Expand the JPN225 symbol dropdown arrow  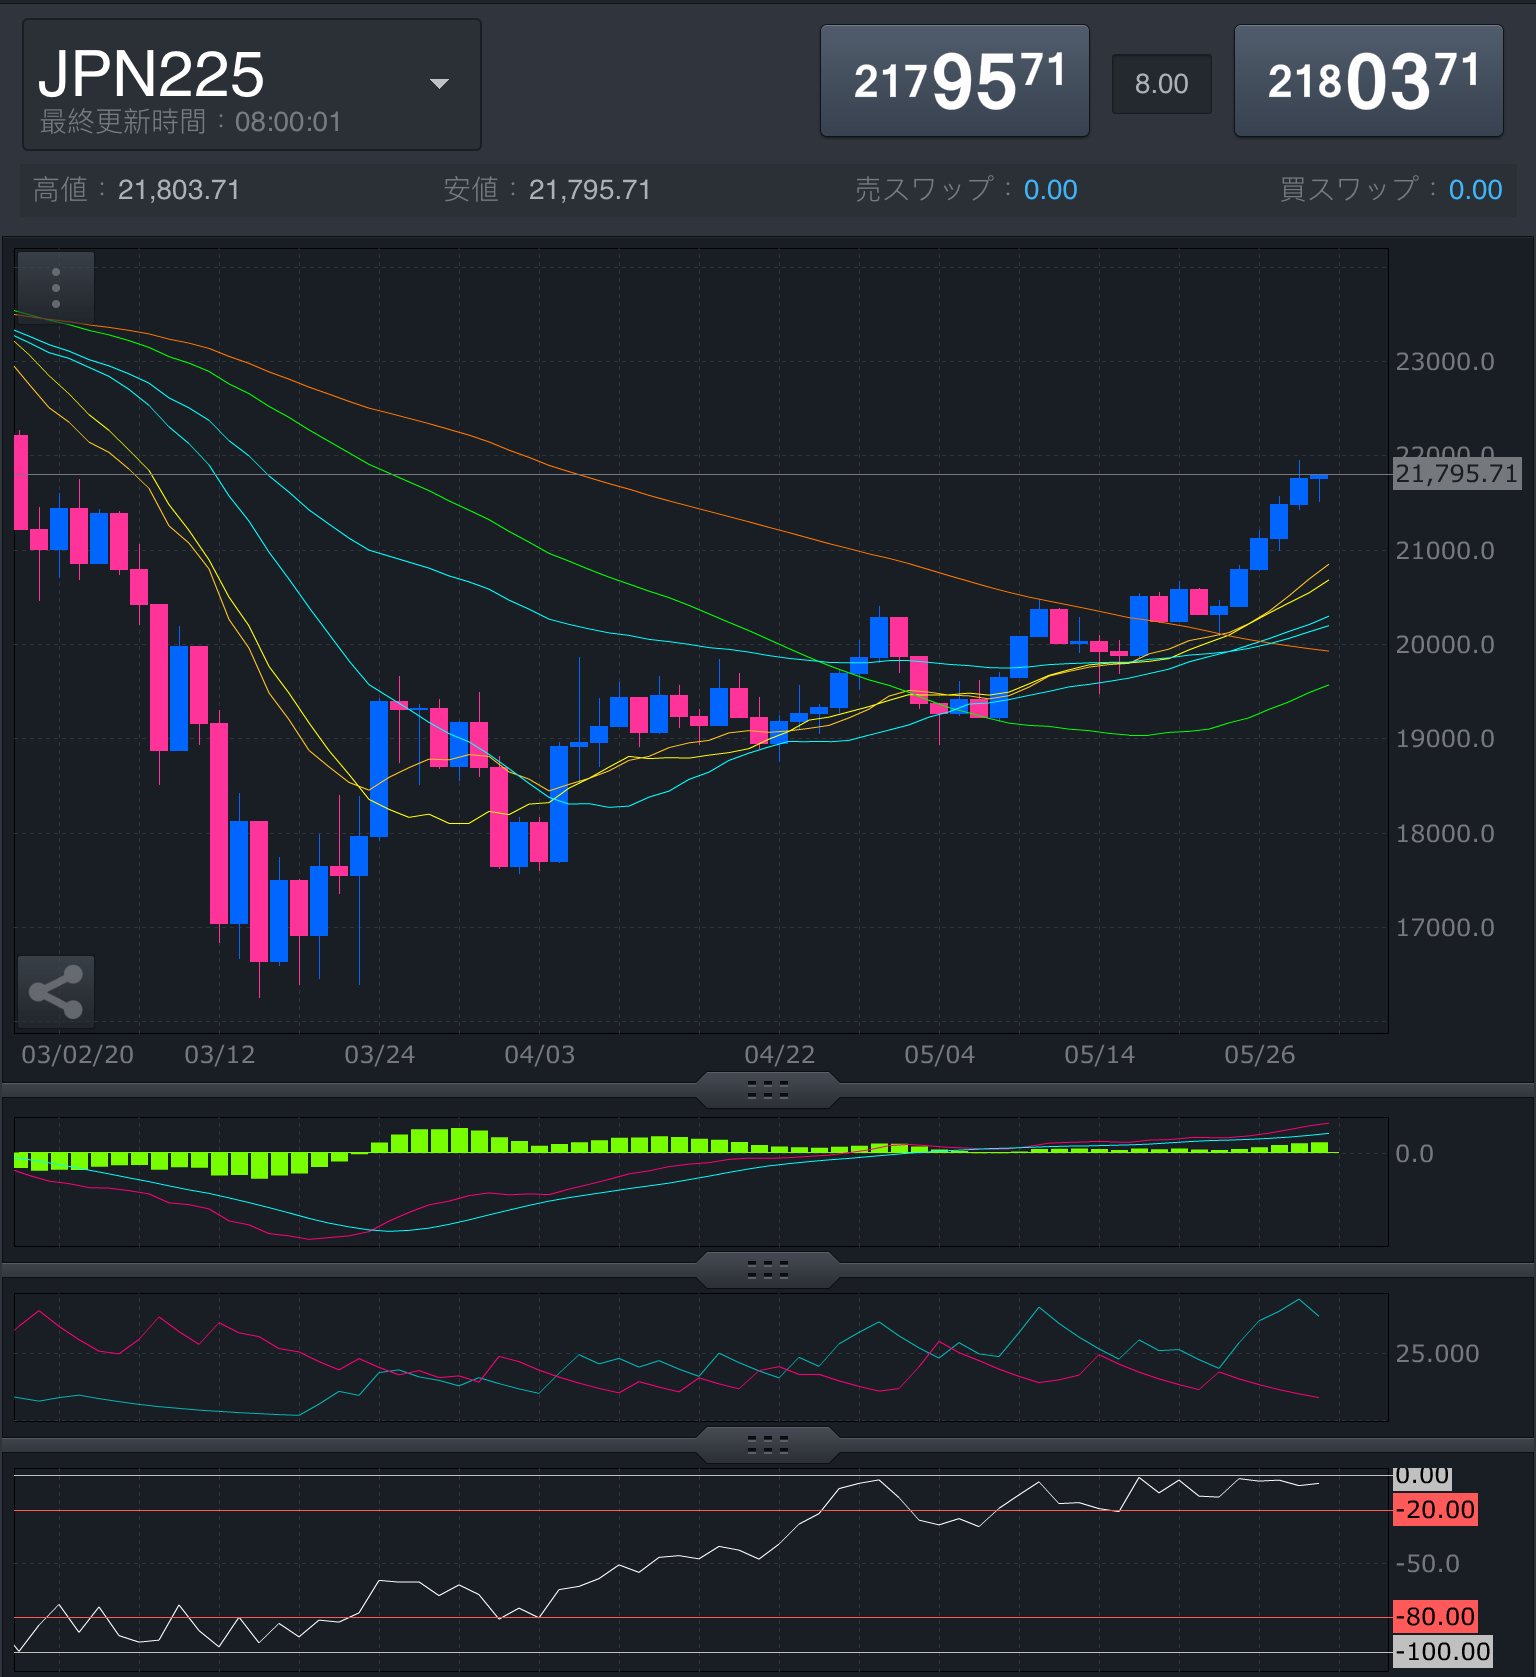coord(439,84)
